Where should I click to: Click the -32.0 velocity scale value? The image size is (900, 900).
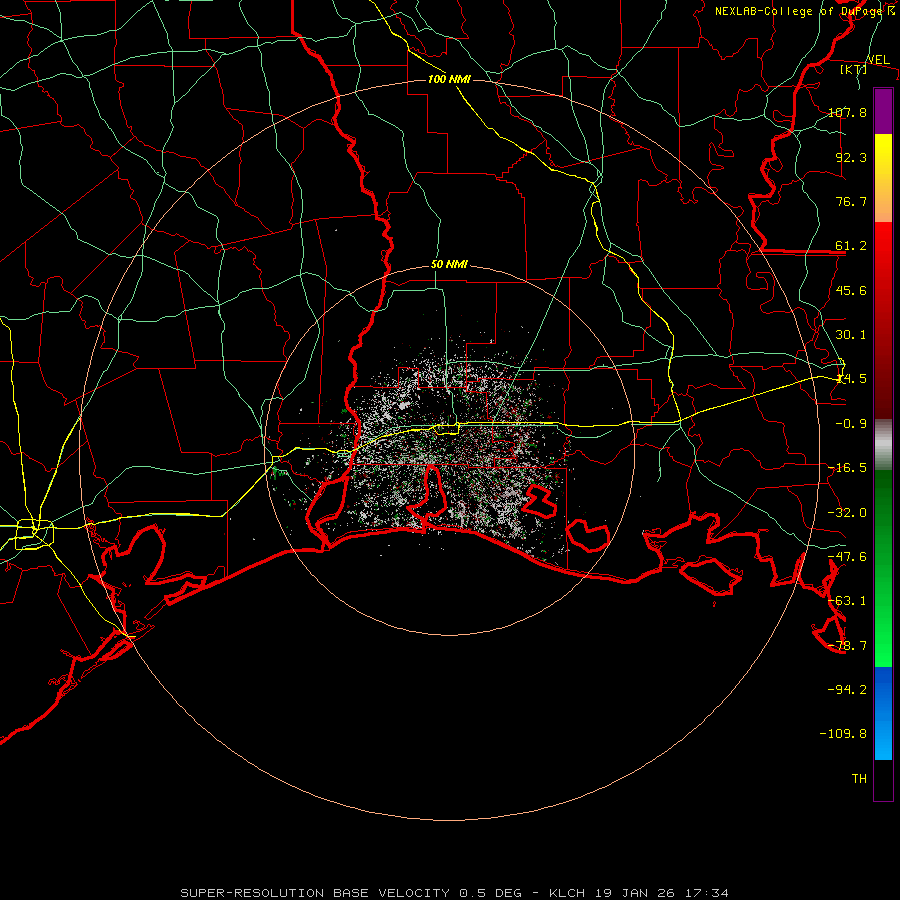click(848, 513)
